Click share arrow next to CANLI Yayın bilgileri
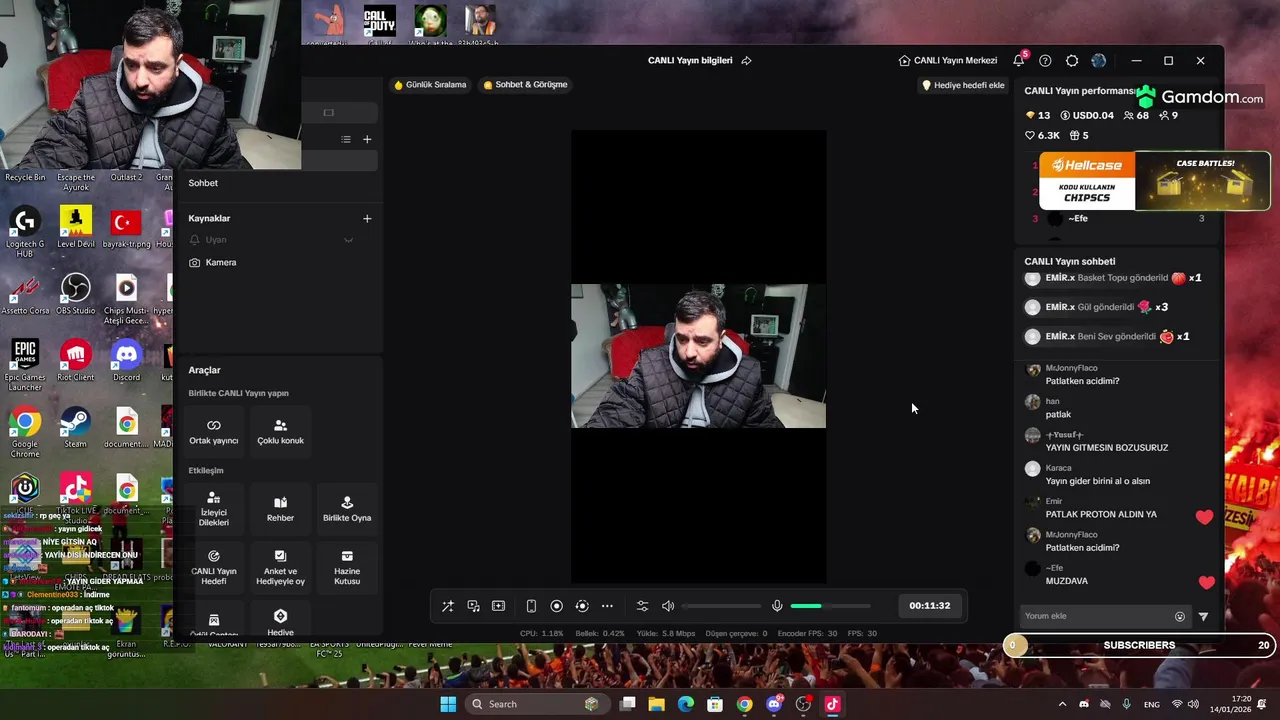This screenshot has height=720, width=1280. pos(746,61)
